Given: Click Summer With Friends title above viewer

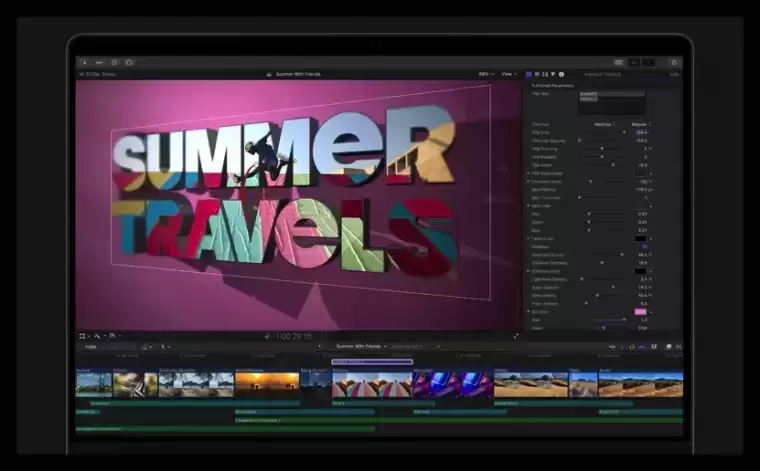Looking at the screenshot, I should 298,74.
